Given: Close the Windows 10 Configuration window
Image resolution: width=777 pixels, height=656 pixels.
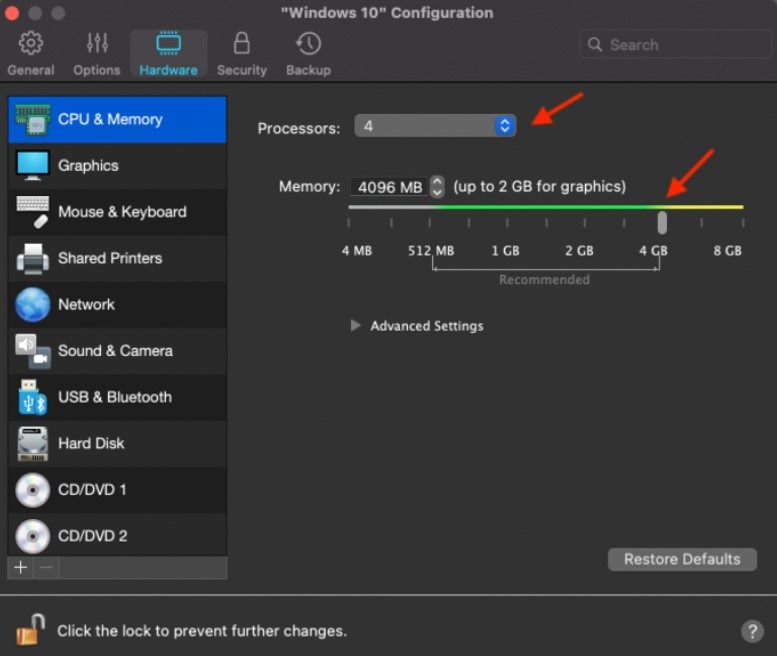Looking at the screenshot, I should pos(11,13).
